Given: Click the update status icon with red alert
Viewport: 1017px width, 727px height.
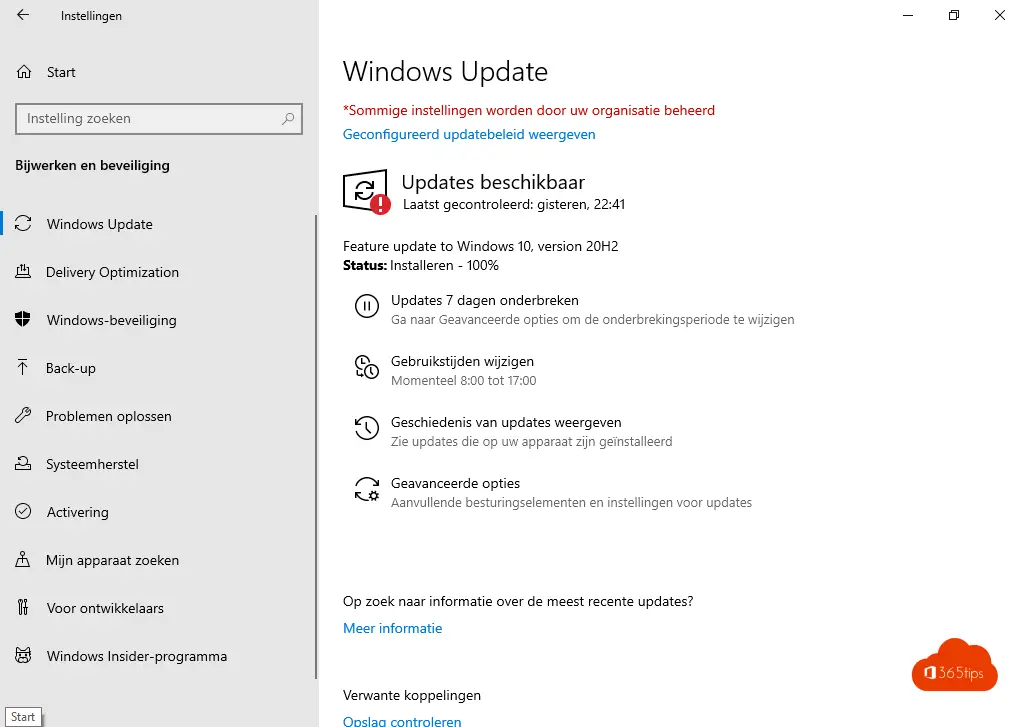Looking at the screenshot, I should (x=366, y=191).
